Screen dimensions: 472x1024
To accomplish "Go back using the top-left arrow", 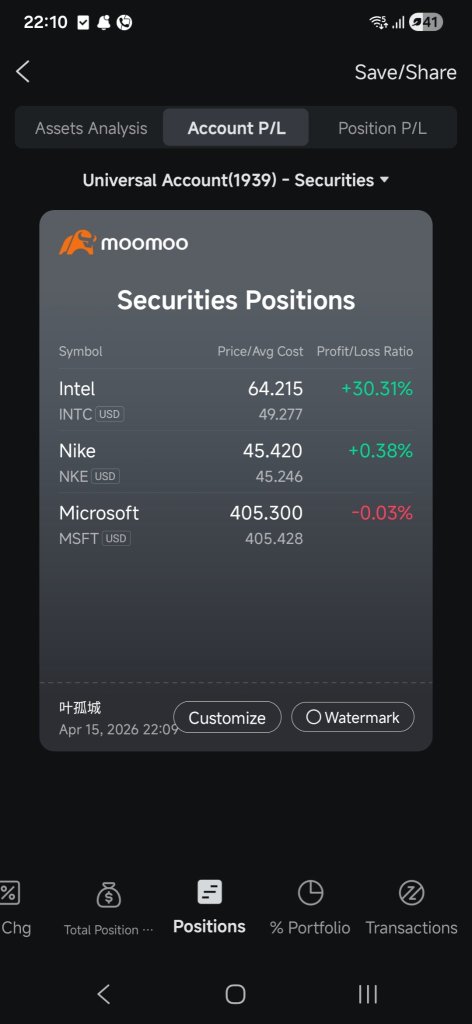I will (23, 72).
